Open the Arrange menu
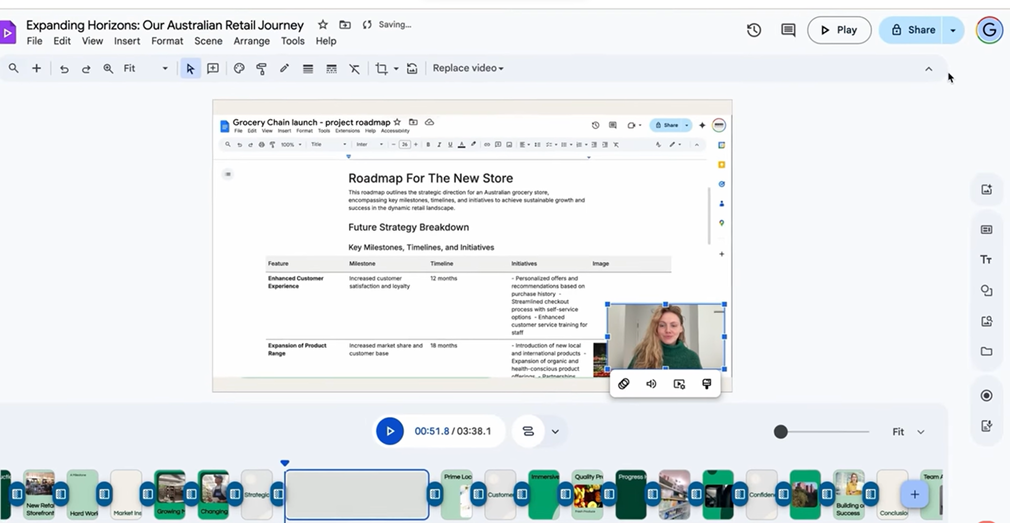Screen dimensions: 1010x523 point(251,41)
